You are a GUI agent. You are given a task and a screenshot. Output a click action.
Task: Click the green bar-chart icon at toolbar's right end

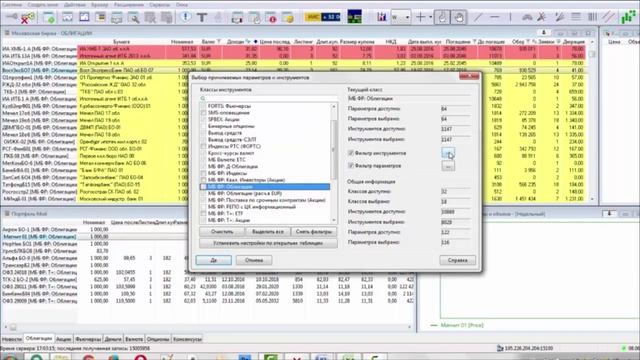tap(628, 17)
